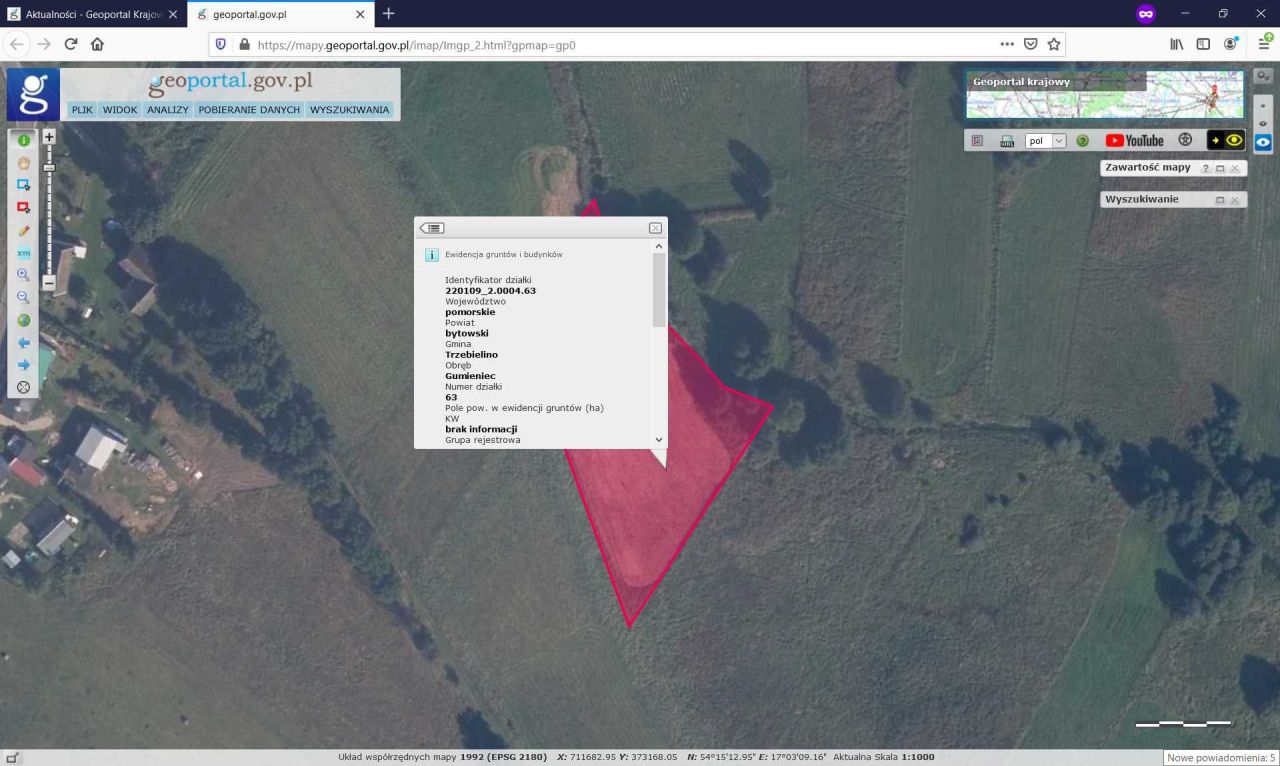
Task: Open the YouTube link
Action: [1134, 141]
